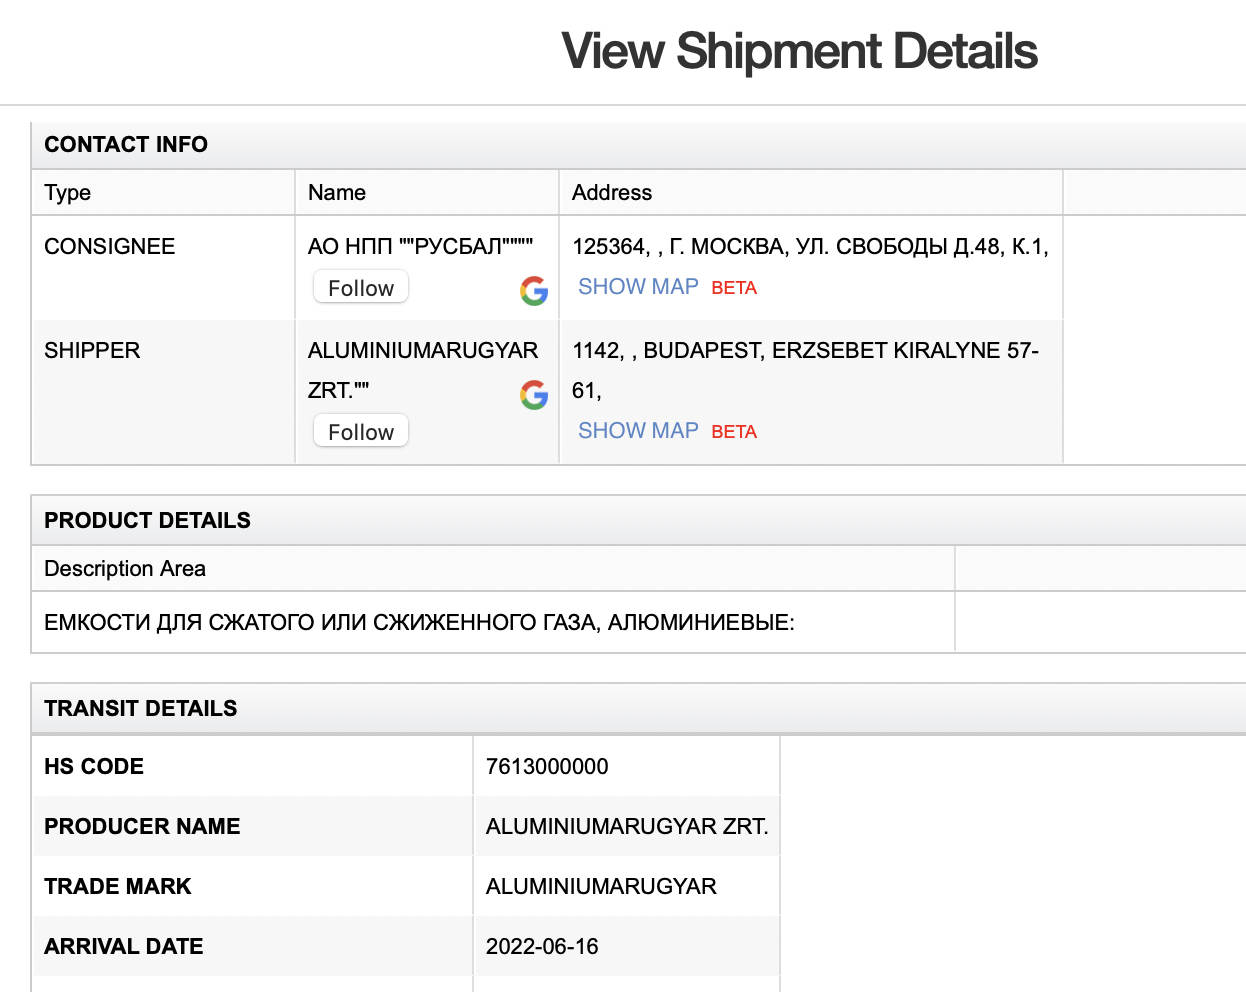
Task: Follow the consignee АО НПП РУСБАЛ
Action: point(361,288)
